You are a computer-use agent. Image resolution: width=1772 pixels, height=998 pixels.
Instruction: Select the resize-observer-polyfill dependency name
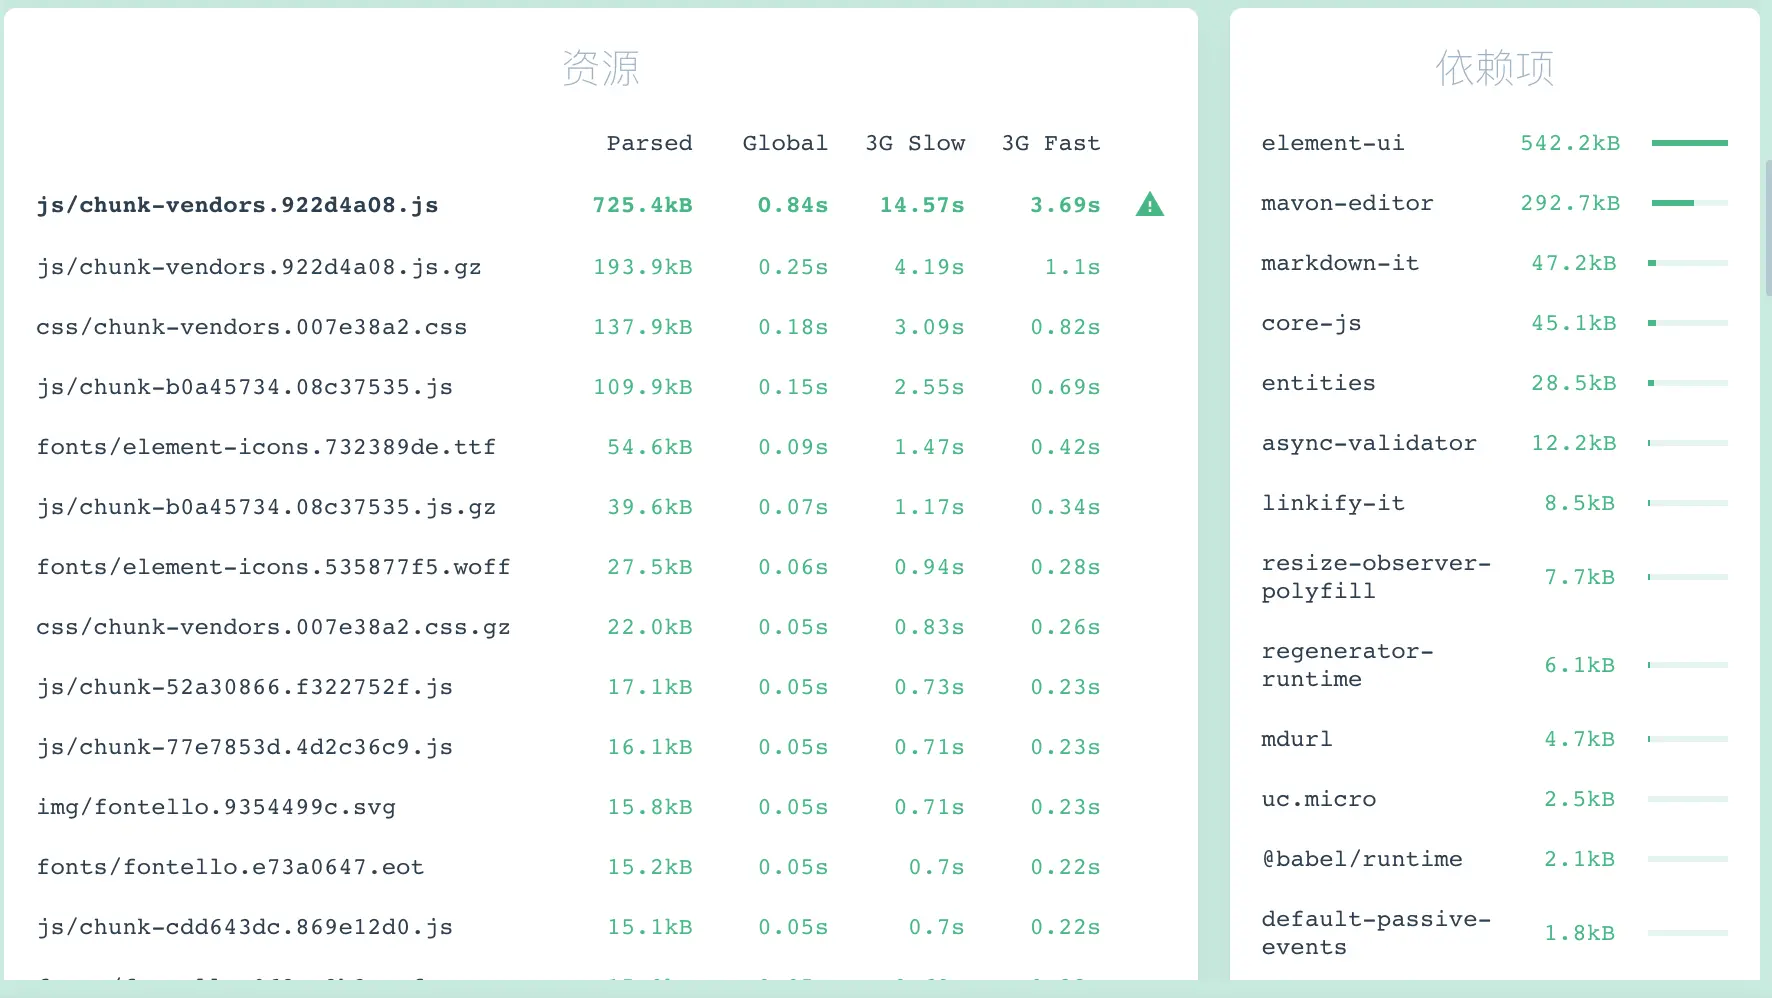coord(1376,577)
